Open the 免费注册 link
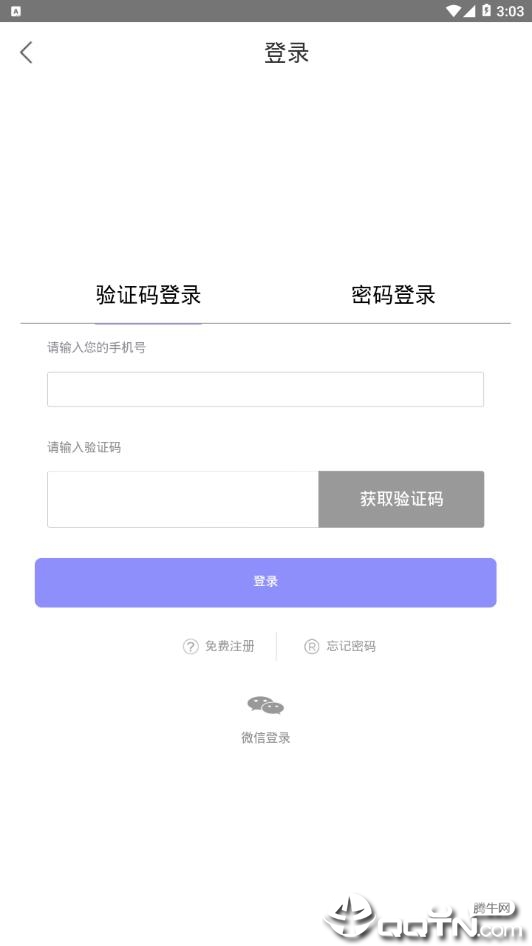 coord(229,646)
